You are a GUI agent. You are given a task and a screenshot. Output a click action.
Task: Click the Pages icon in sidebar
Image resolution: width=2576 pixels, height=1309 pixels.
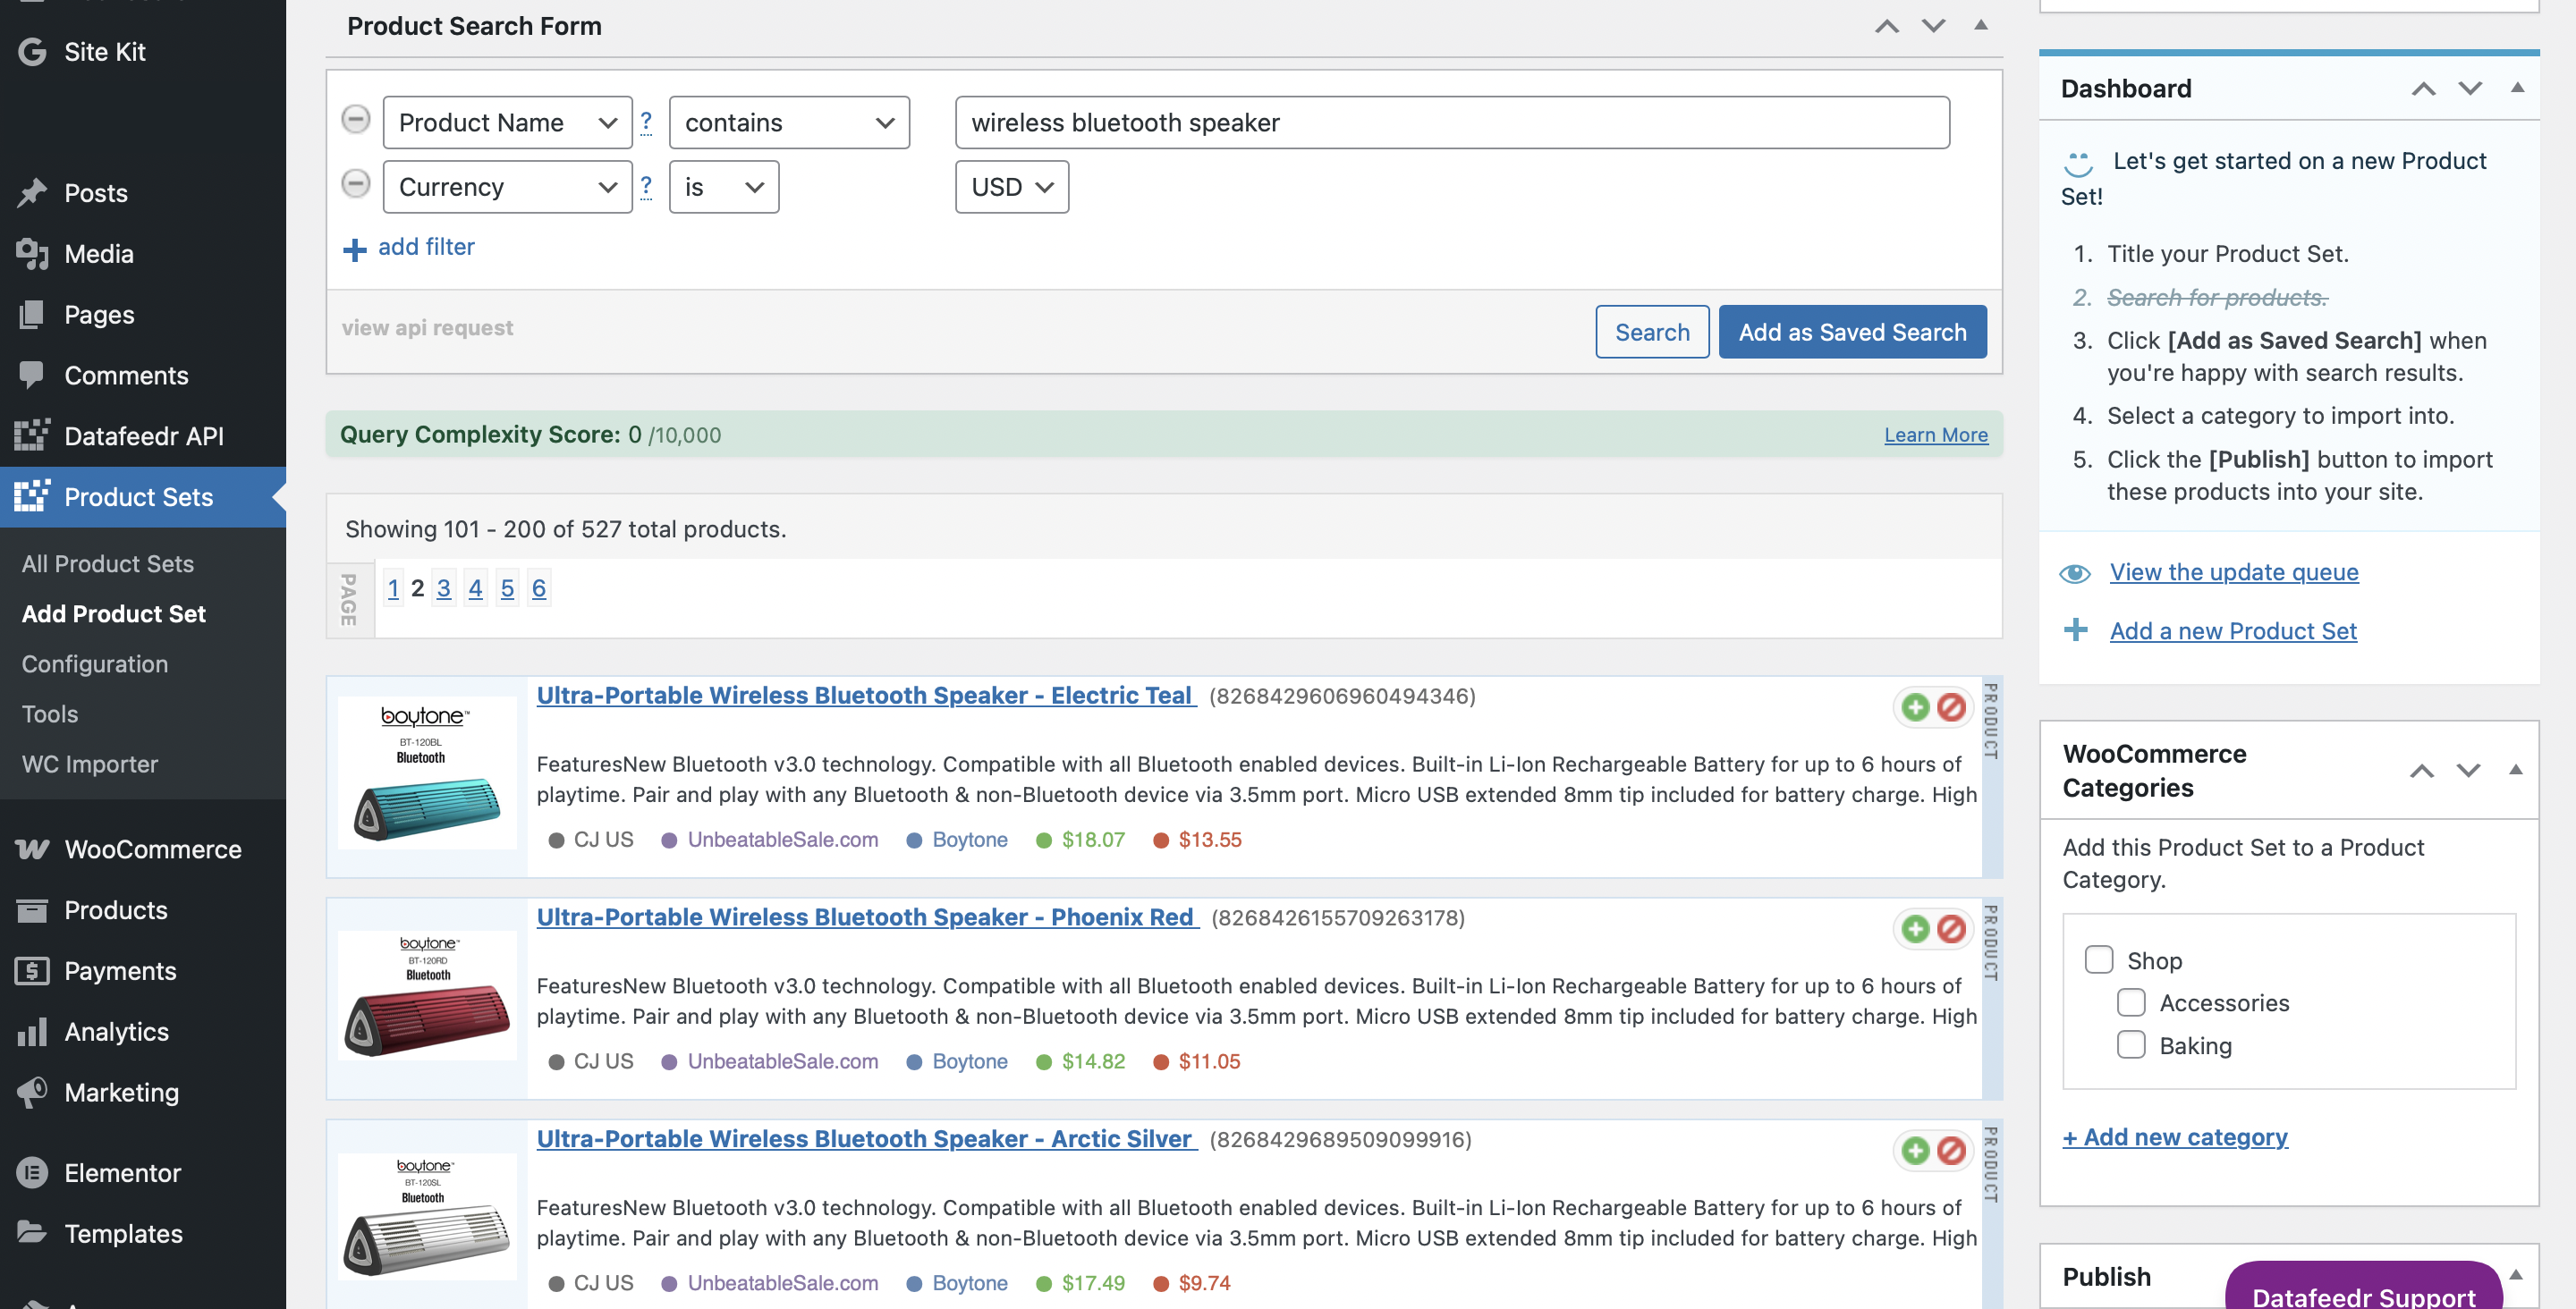(x=32, y=314)
